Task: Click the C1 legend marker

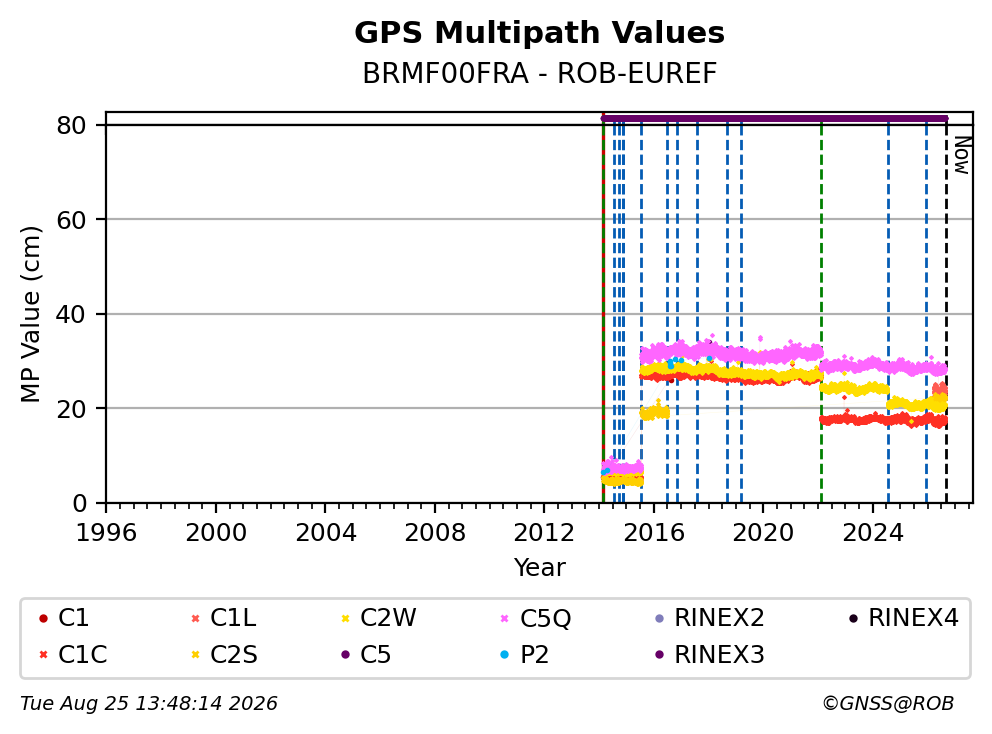Action: pyautogui.click(x=43, y=618)
